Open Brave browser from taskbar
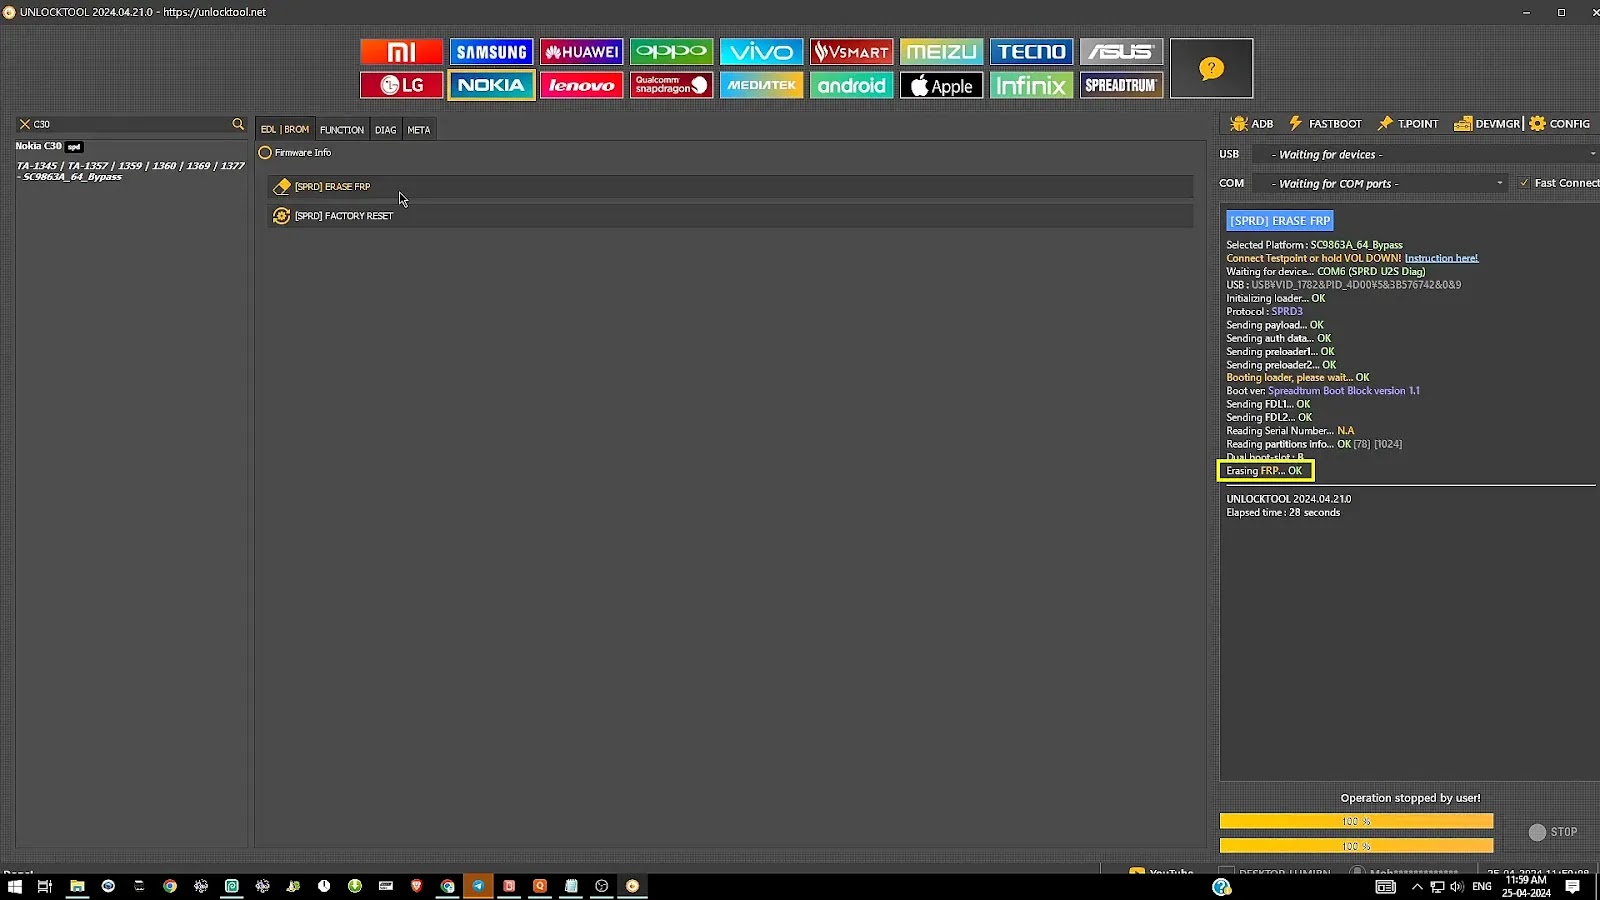 click(x=417, y=886)
